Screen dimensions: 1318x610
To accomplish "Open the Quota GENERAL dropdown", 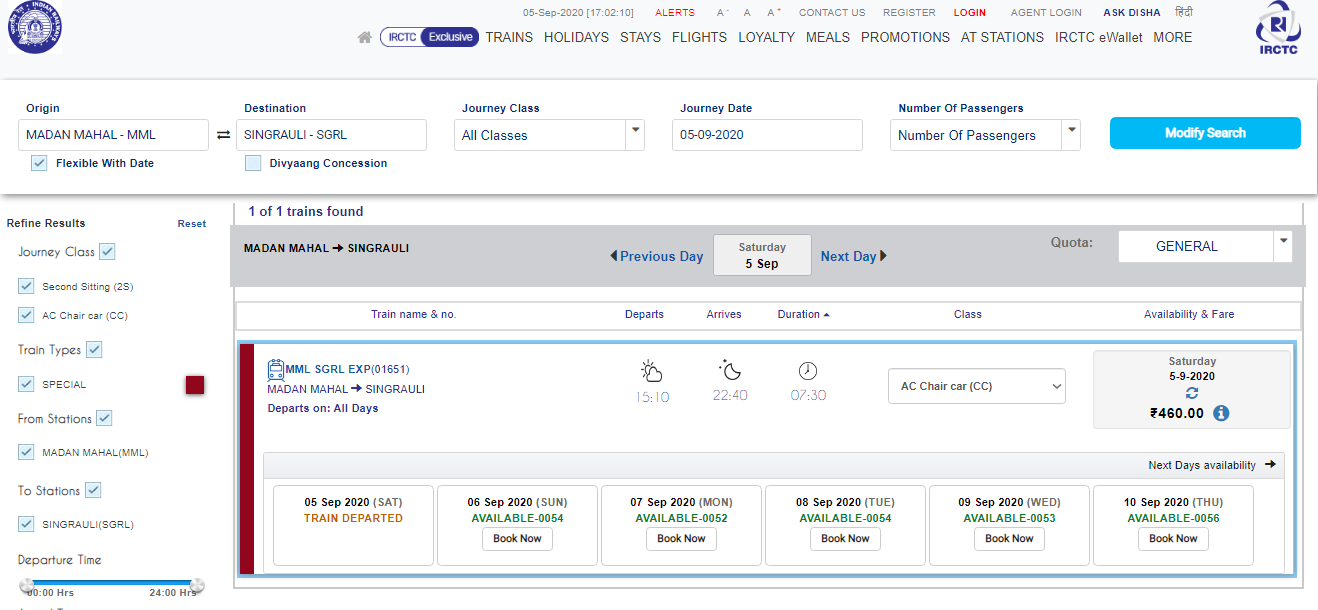I will (1205, 246).
